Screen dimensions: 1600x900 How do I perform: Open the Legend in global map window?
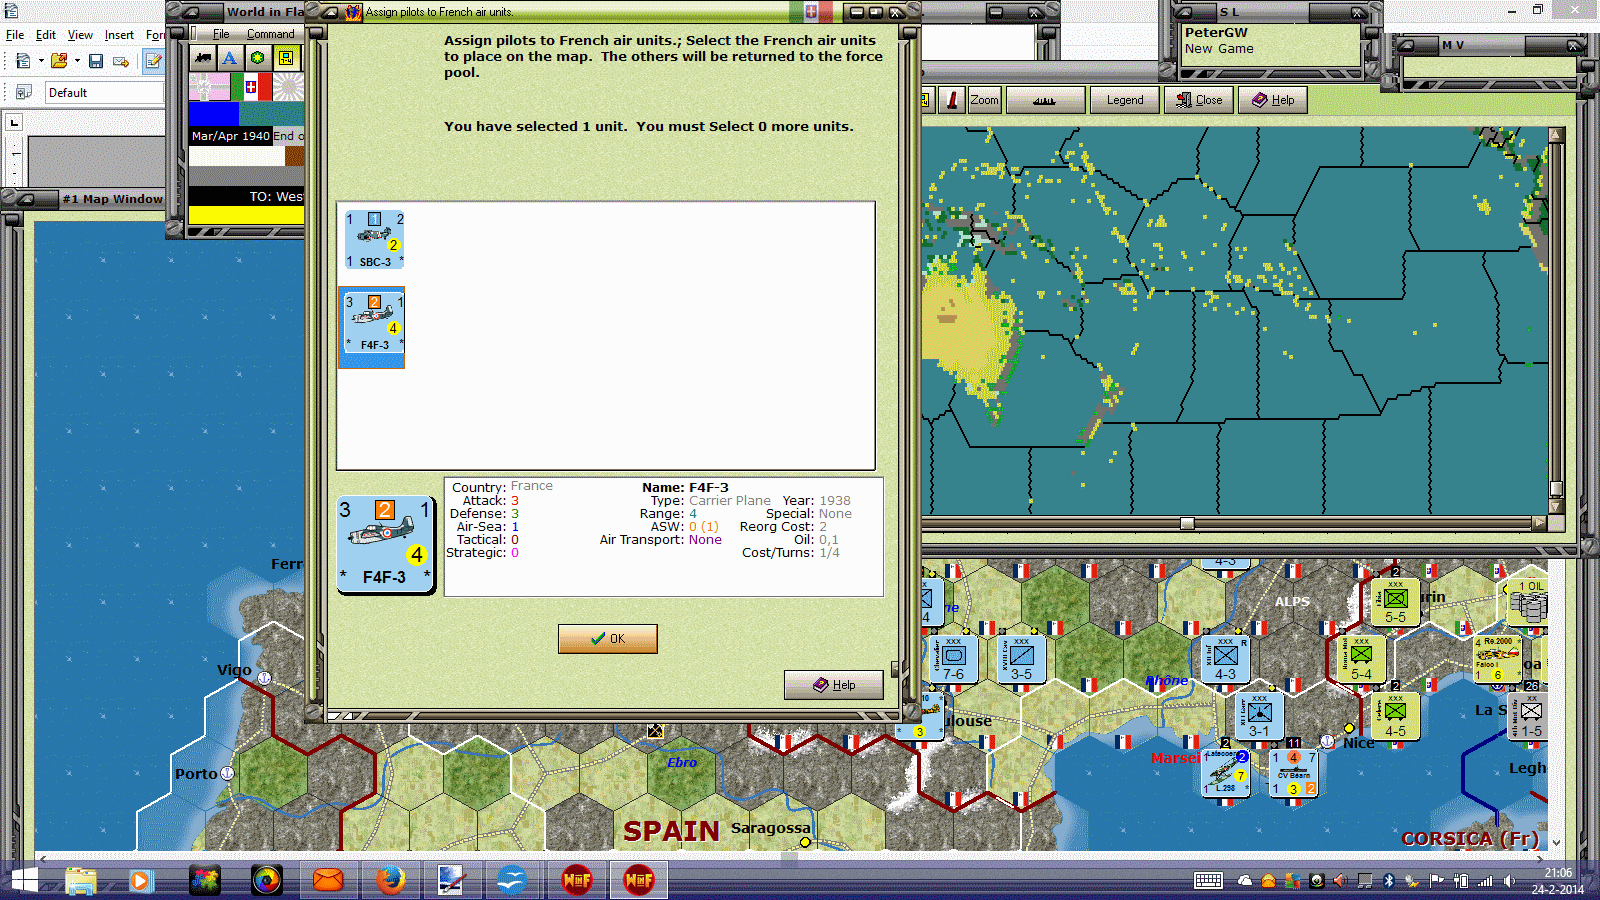tap(1125, 100)
